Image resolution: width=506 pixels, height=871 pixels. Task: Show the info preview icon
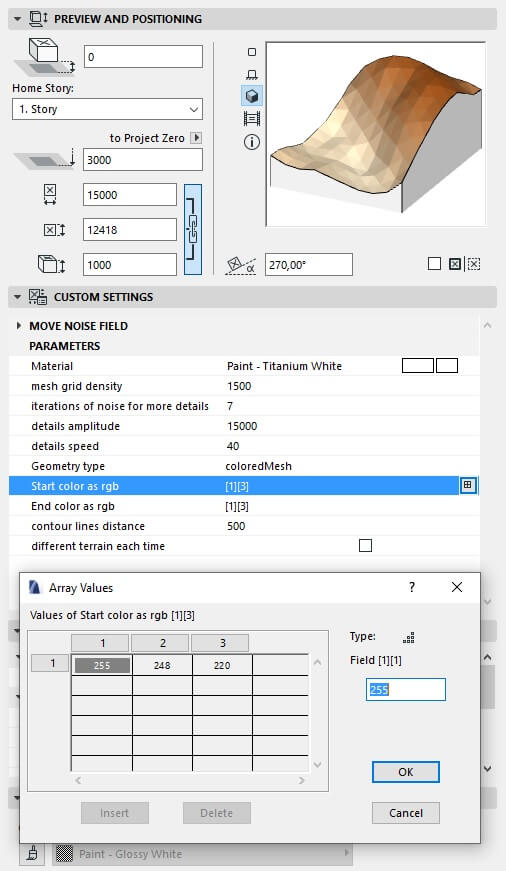tap(252, 142)
